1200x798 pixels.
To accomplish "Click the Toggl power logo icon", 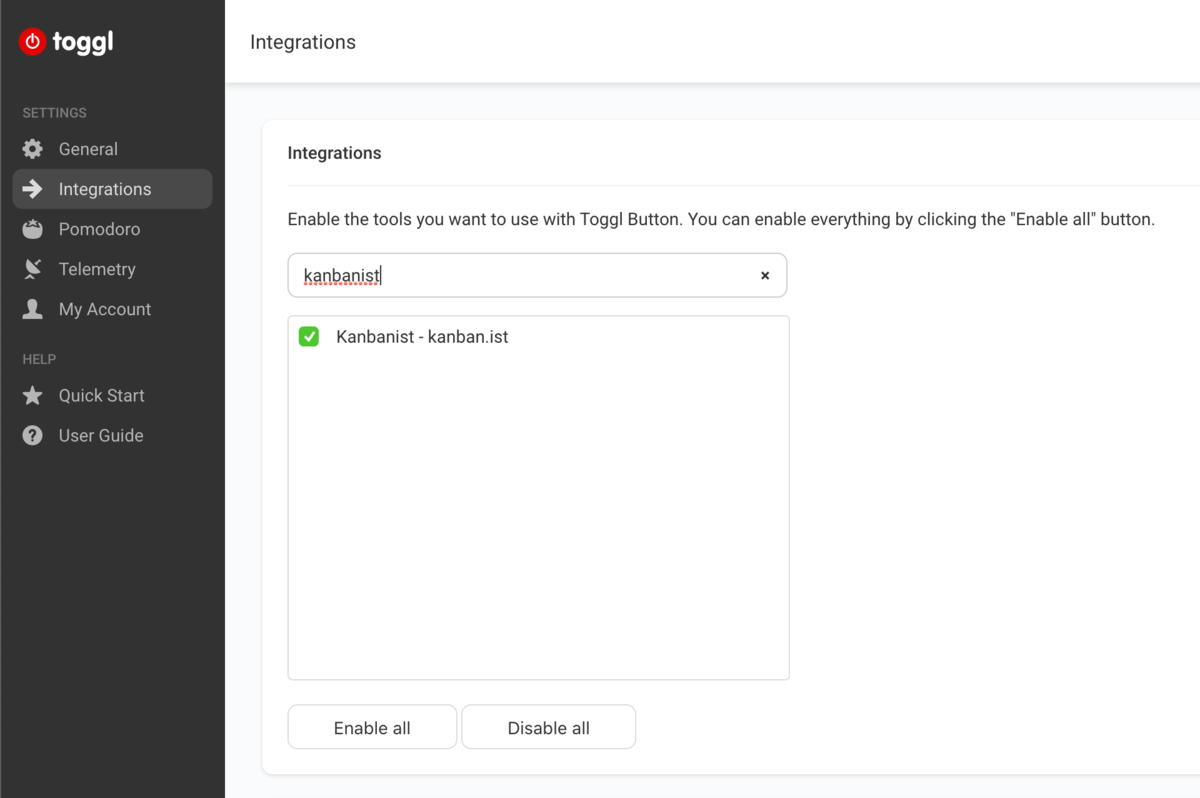I will pos(32,42).
